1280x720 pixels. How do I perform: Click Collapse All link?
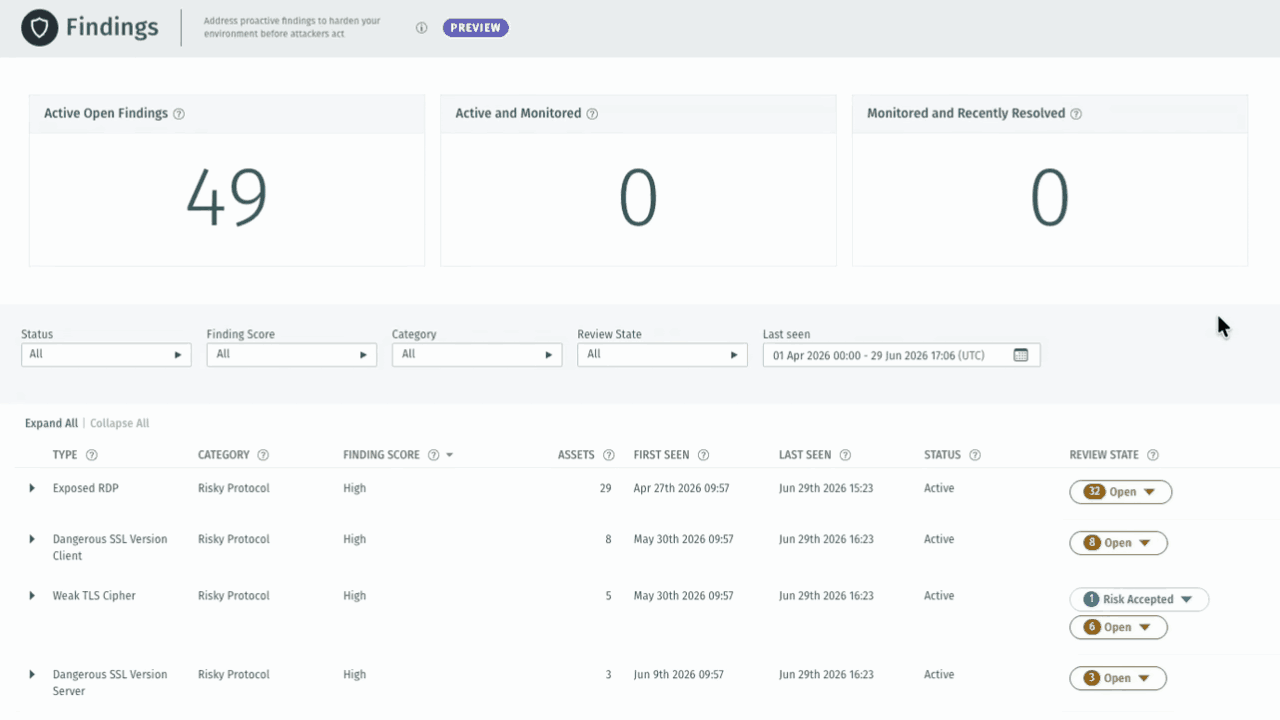pos(120,423)
